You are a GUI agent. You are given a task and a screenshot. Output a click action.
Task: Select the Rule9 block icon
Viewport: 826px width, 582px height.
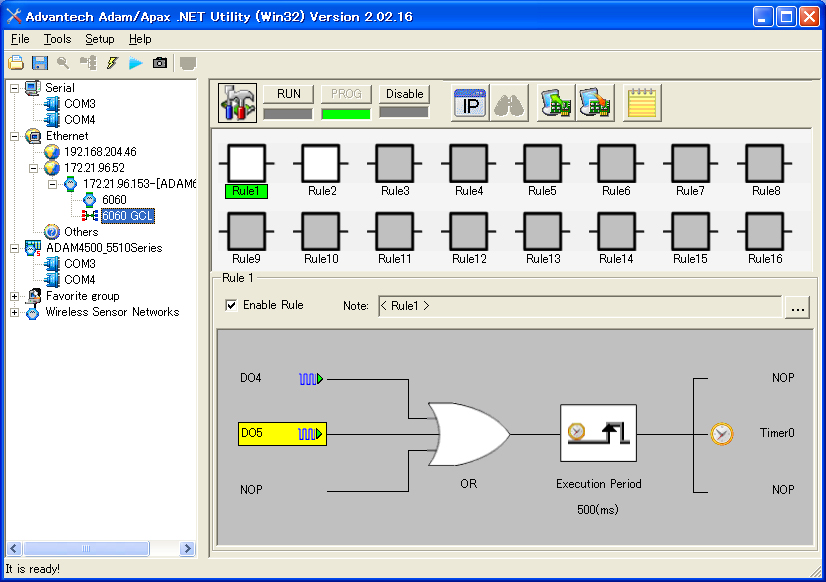[246, 232]
